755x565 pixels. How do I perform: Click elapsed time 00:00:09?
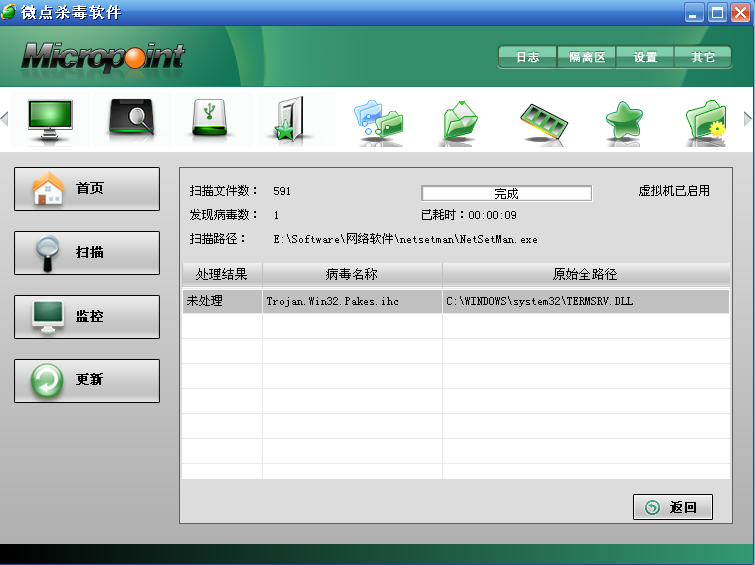(492, 215)
